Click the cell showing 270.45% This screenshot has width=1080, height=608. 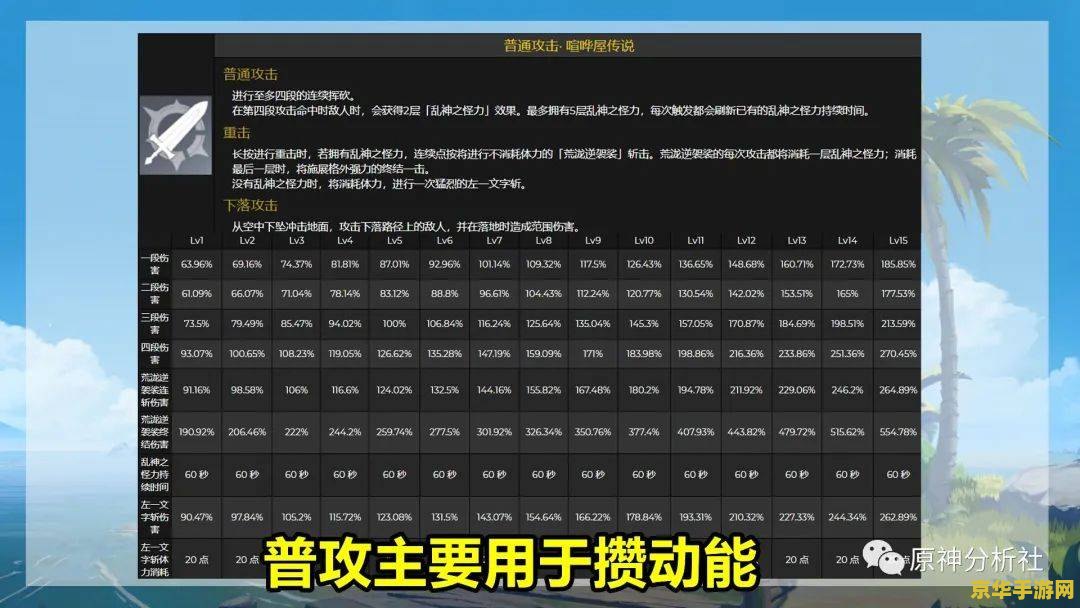pos(897,353)
